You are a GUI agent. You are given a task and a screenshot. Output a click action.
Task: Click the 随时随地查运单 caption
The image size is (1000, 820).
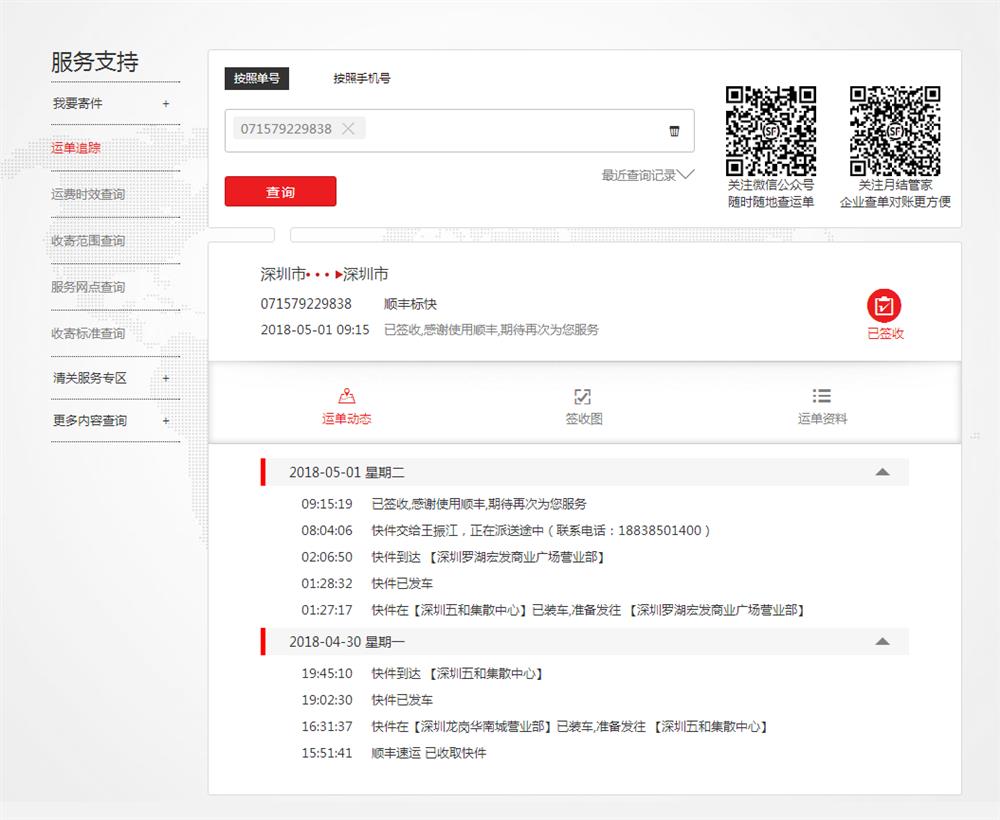[771, 201]
